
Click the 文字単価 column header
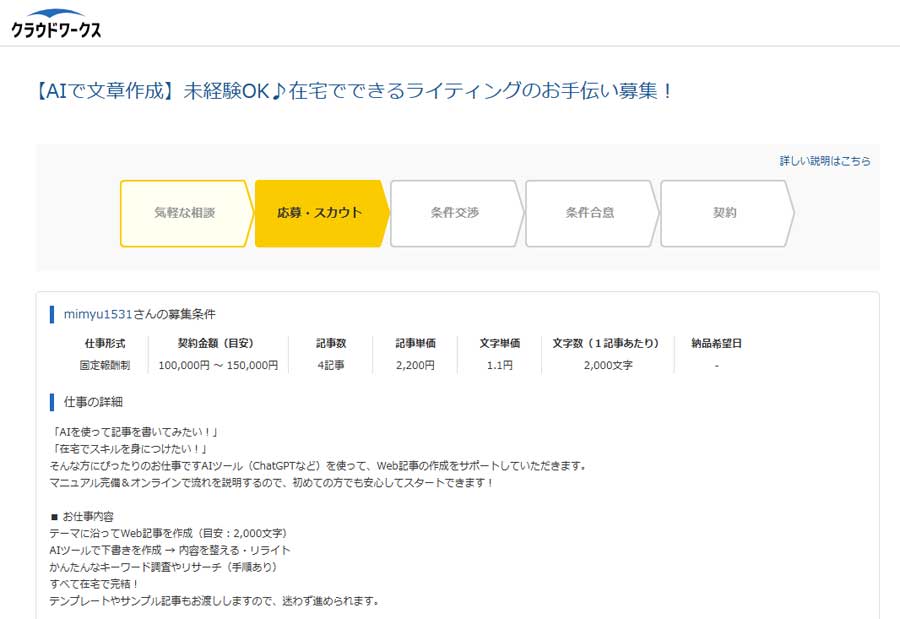(499, 343)
